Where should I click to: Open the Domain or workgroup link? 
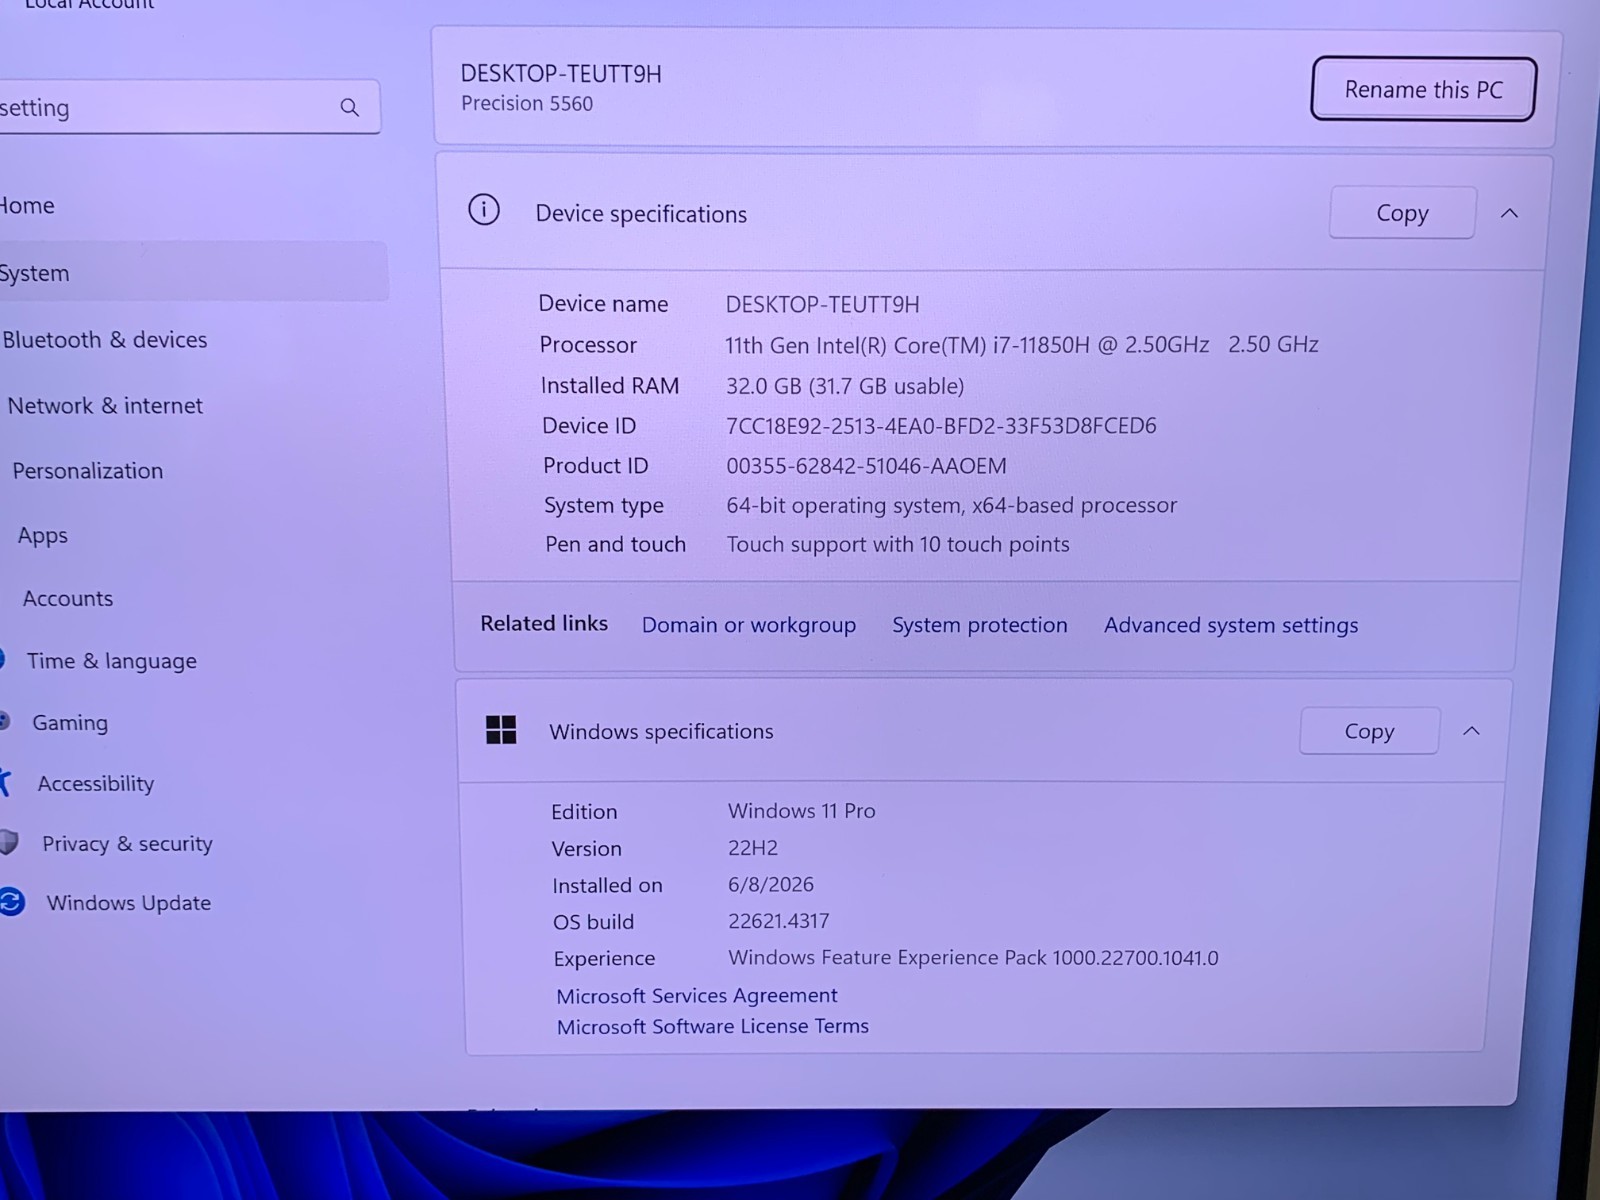coord(749,625)
